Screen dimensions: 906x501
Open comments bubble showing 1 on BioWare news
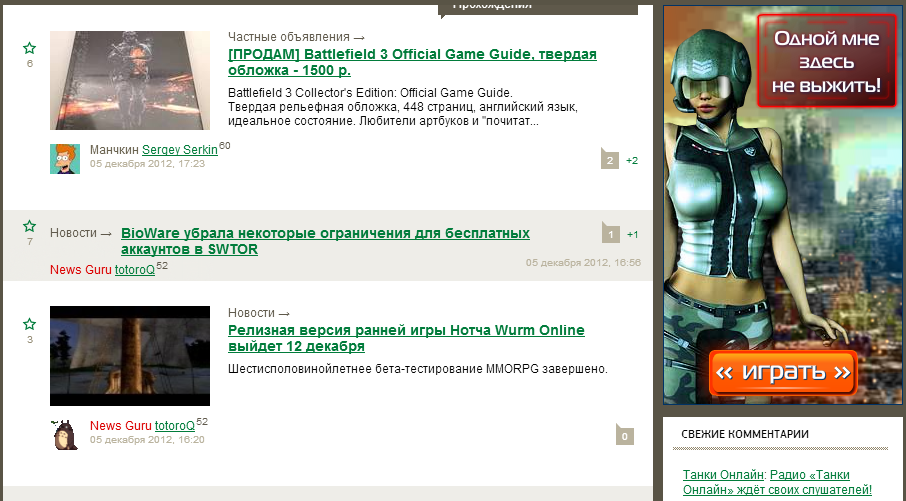tap(611, 233)
